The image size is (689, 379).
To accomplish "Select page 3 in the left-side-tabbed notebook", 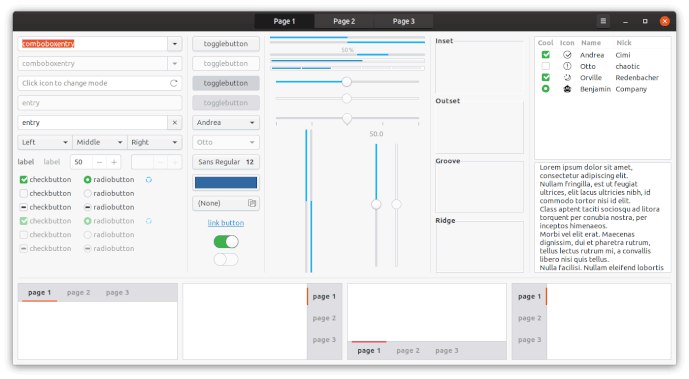I will click(529, 339).
